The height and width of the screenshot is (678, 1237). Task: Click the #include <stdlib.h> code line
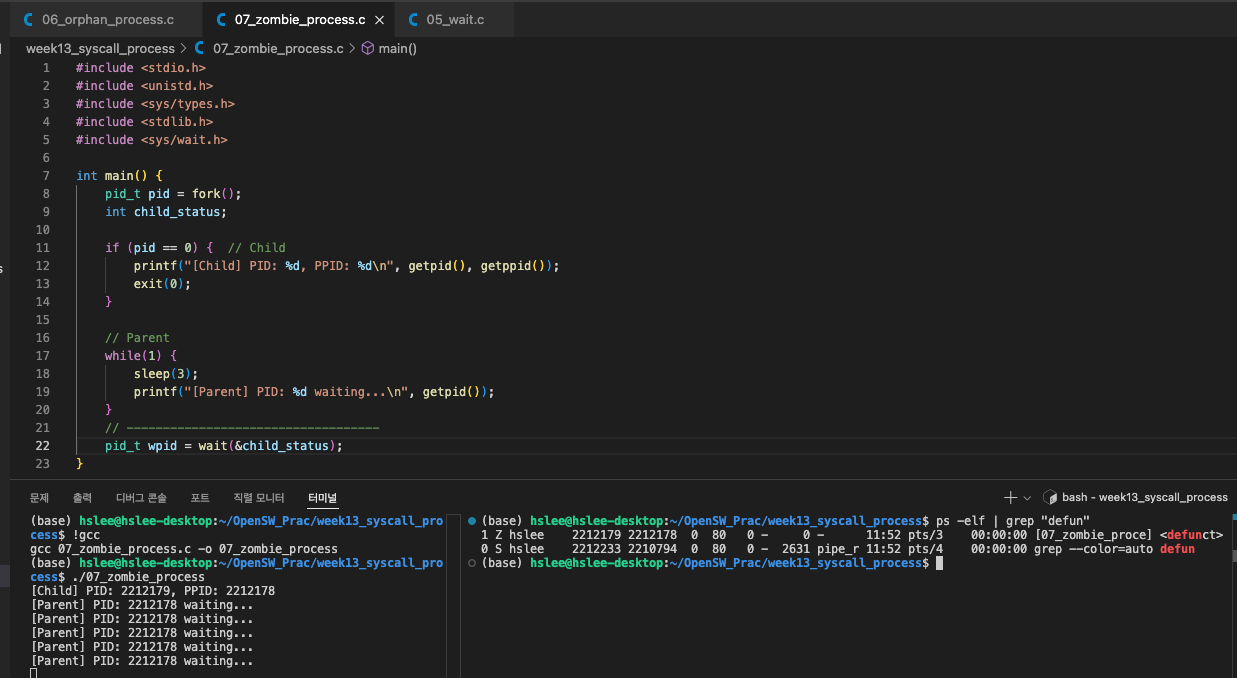pyautogui.click(x=144, y=122)
